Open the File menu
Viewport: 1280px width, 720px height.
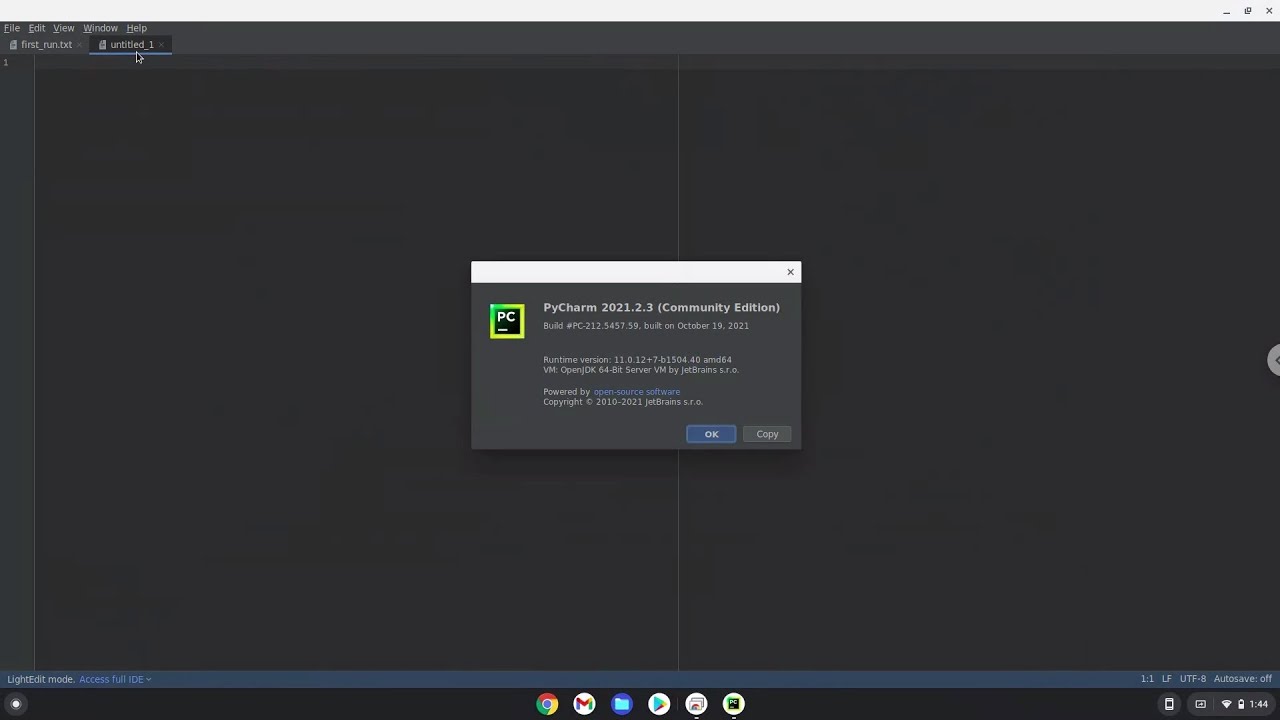(x=12, y=28)
